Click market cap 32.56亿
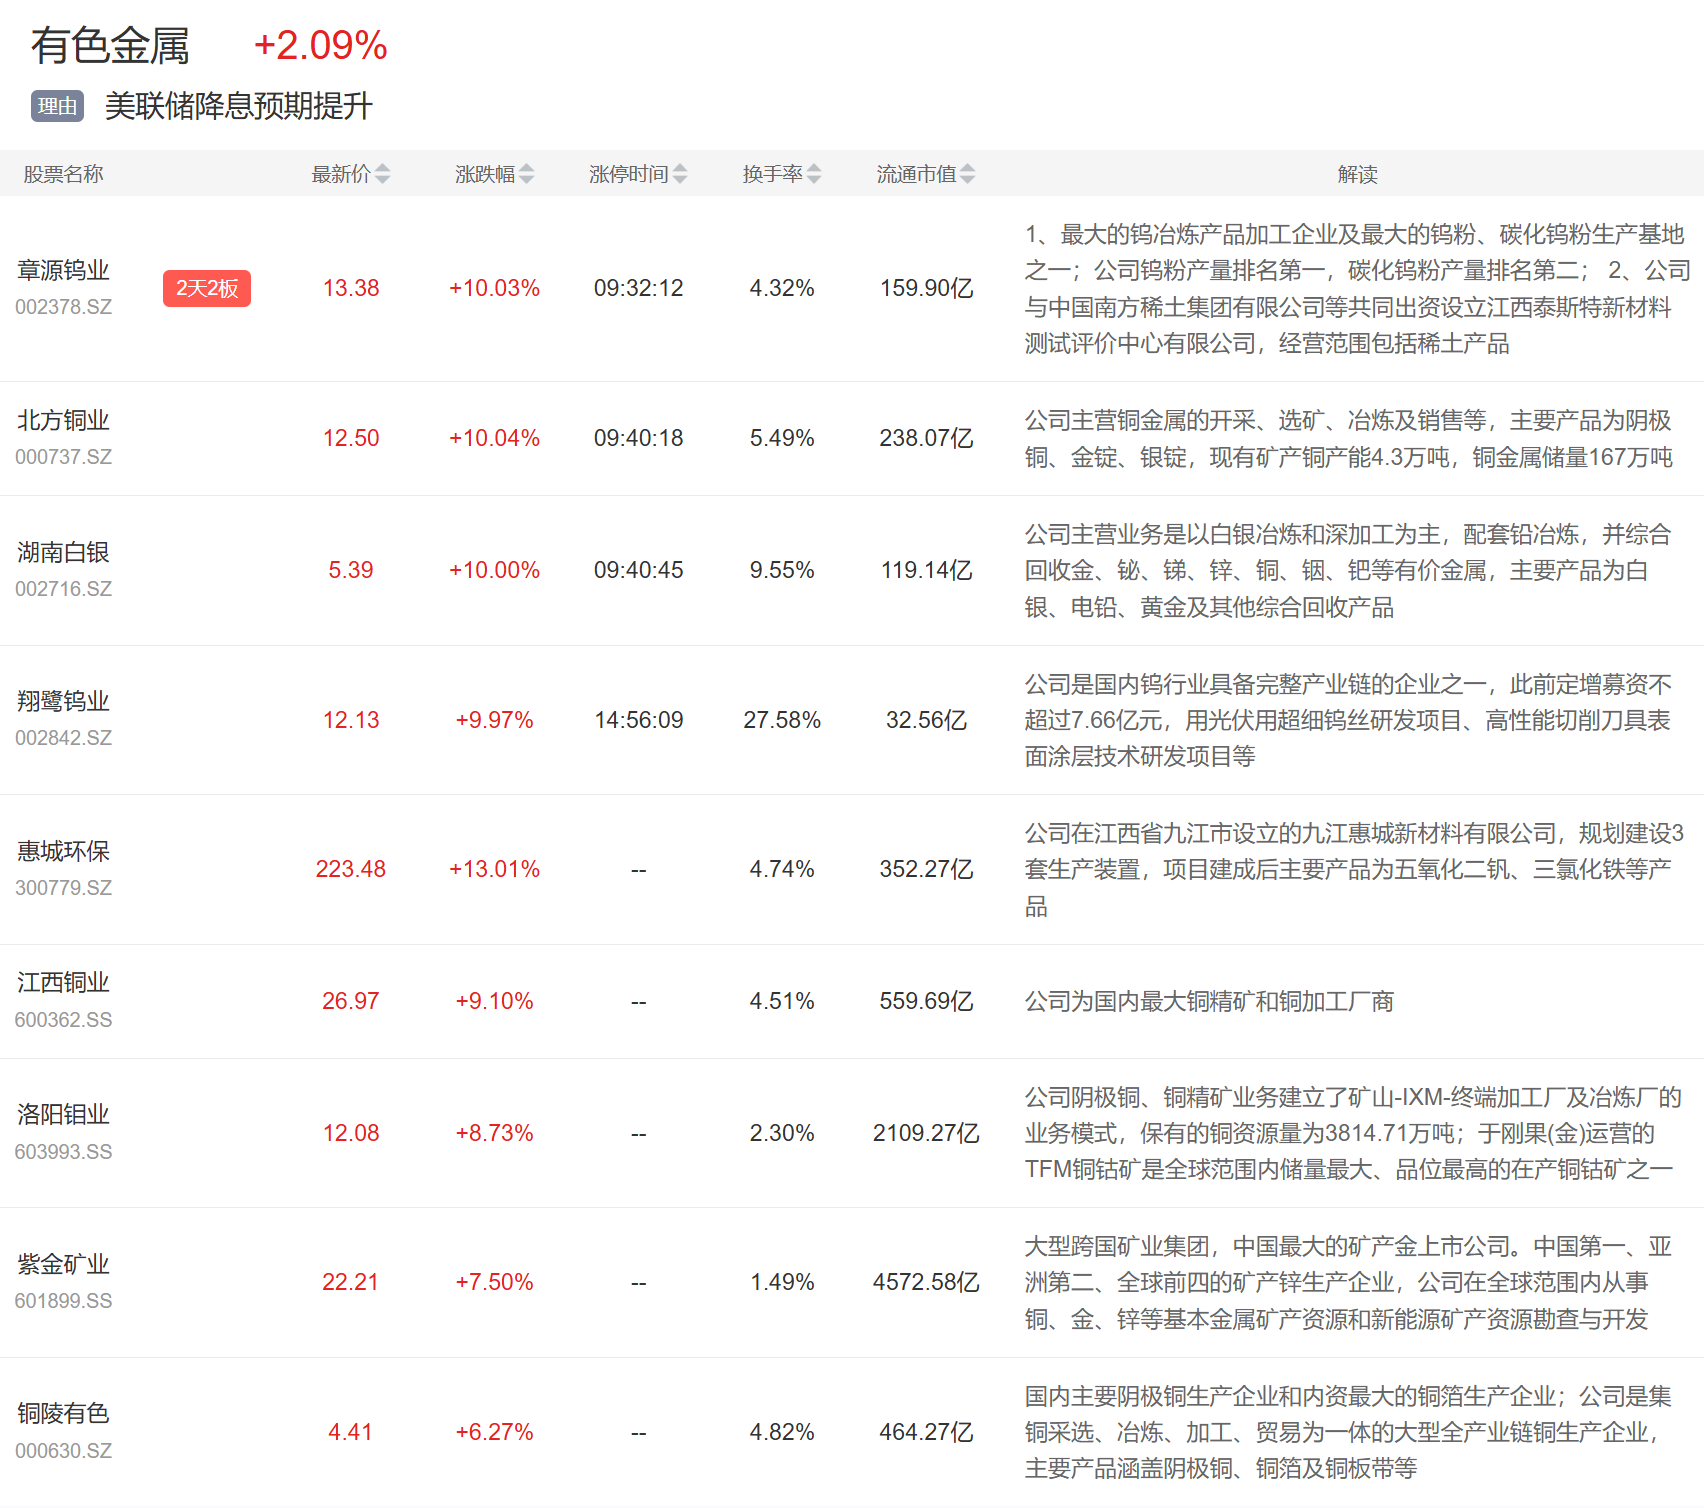 (x=926, y=720)
